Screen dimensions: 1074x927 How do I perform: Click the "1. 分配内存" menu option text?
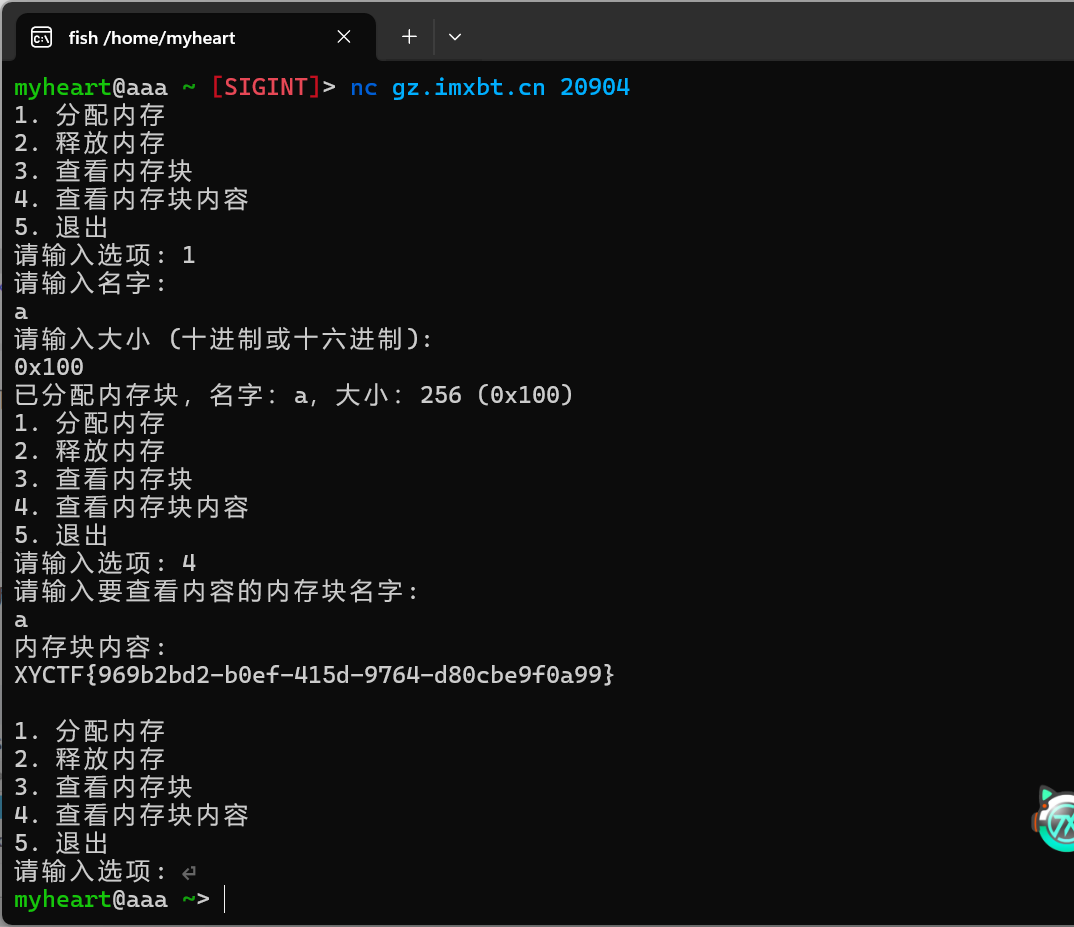click(x=90, y=115)
